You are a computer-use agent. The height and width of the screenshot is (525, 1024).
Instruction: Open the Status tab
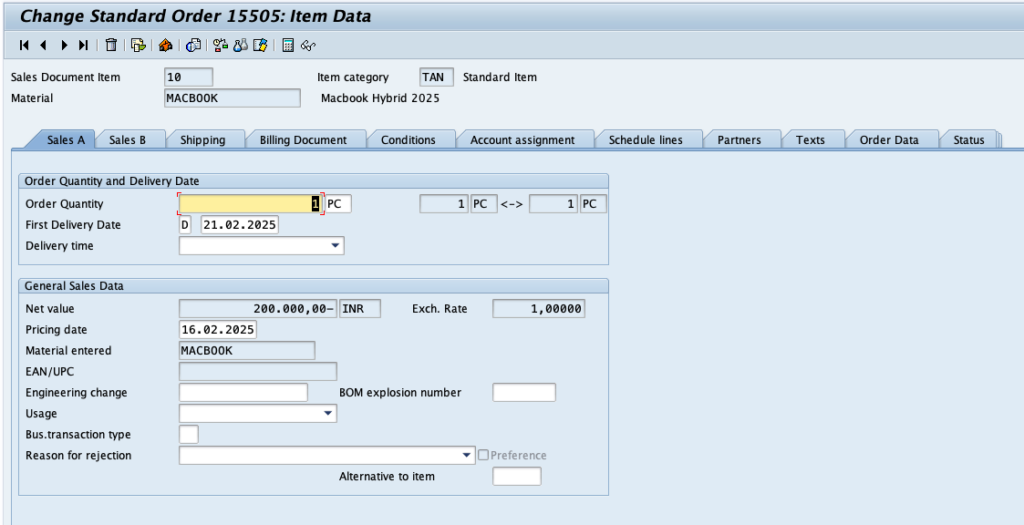[x=968, y=140]
